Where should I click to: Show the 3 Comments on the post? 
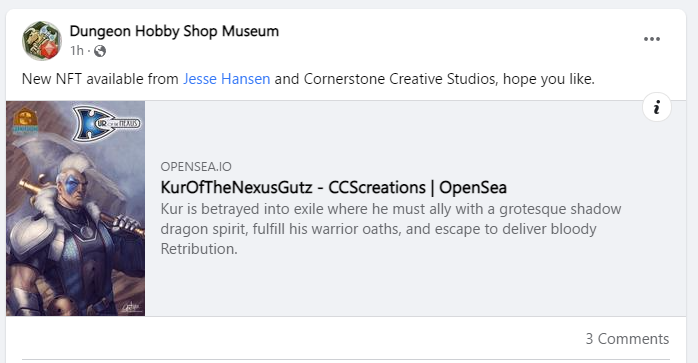tap(627, 339)
